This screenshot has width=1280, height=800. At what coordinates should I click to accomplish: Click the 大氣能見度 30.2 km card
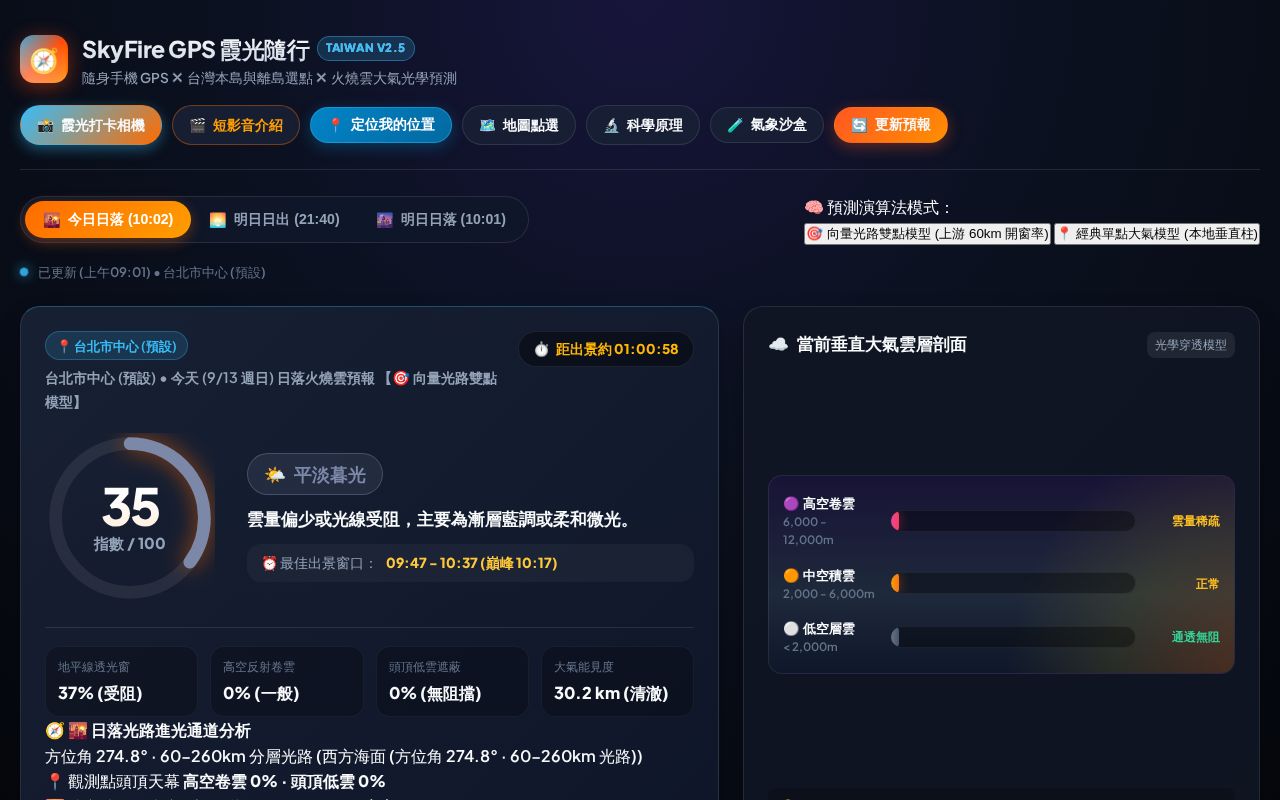pos(617,681)
